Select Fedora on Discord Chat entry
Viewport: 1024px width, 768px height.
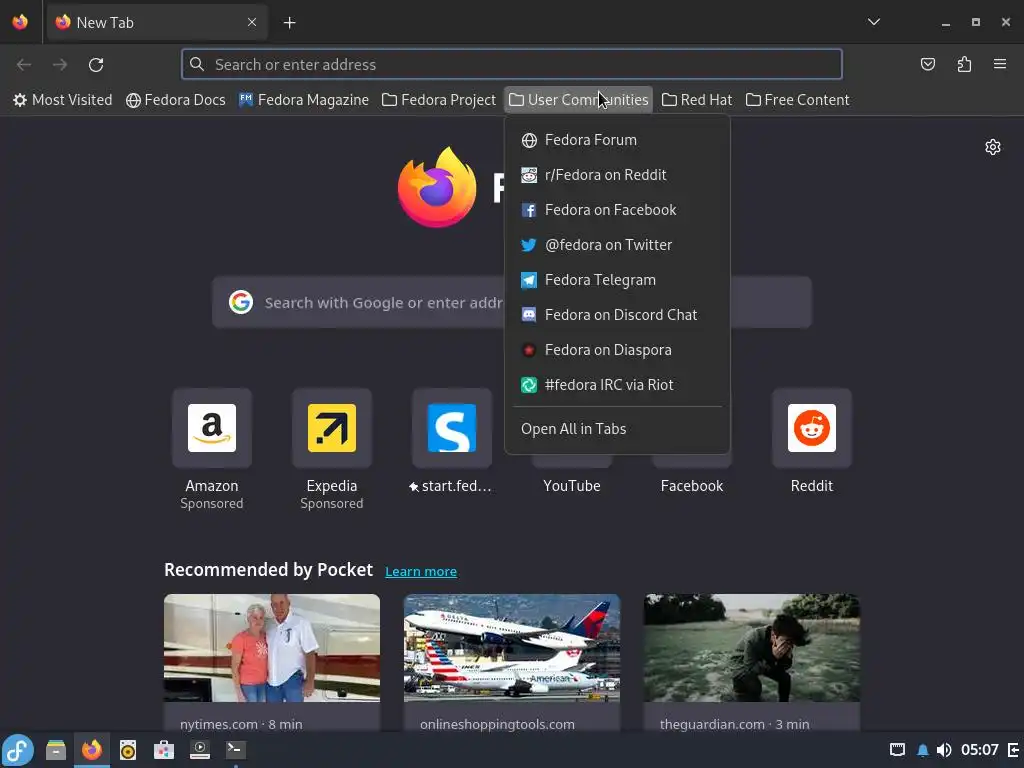click(x=617, y=315)
